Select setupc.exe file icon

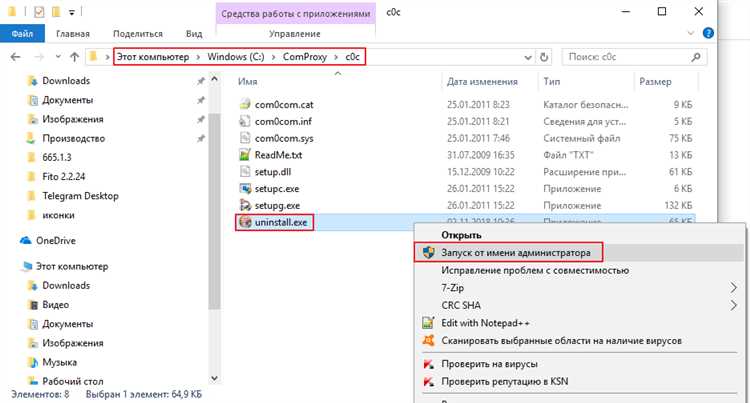tap(245, 188)
